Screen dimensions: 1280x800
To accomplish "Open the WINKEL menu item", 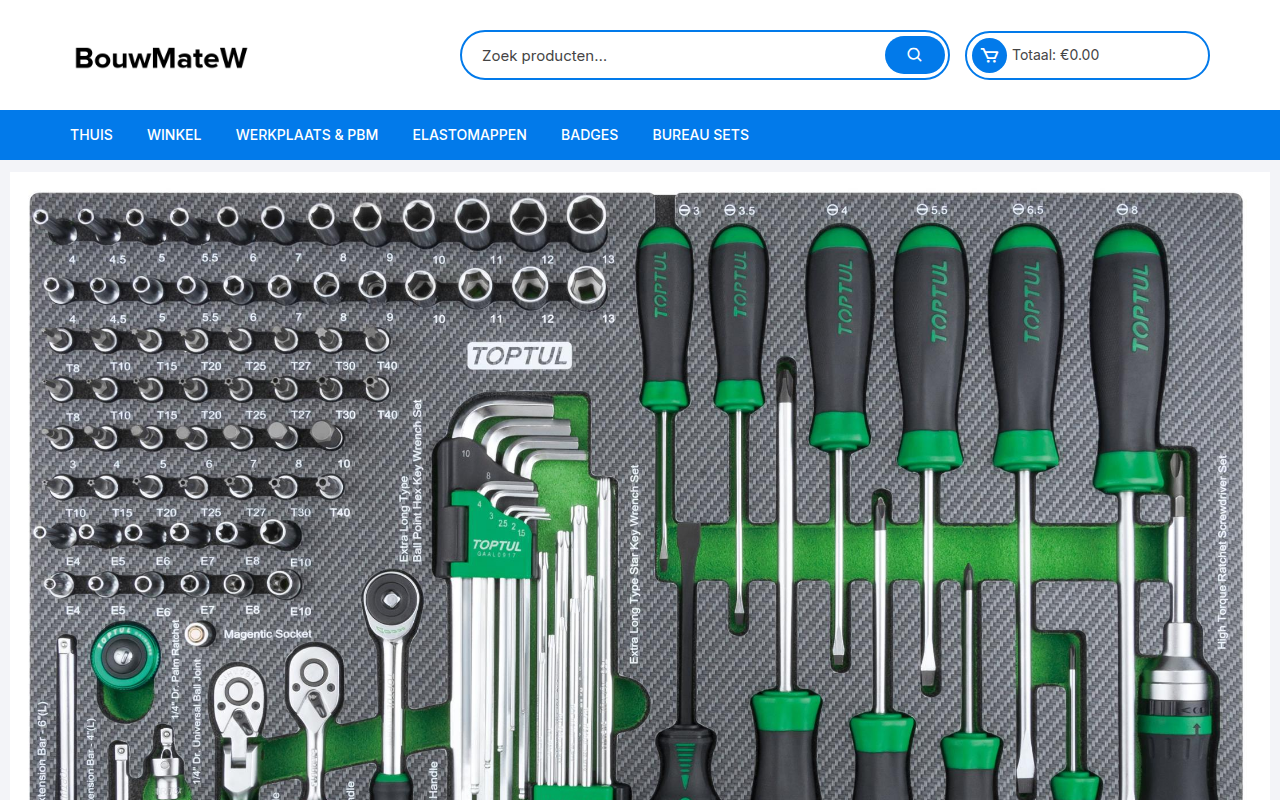I will tap(174, 135).
